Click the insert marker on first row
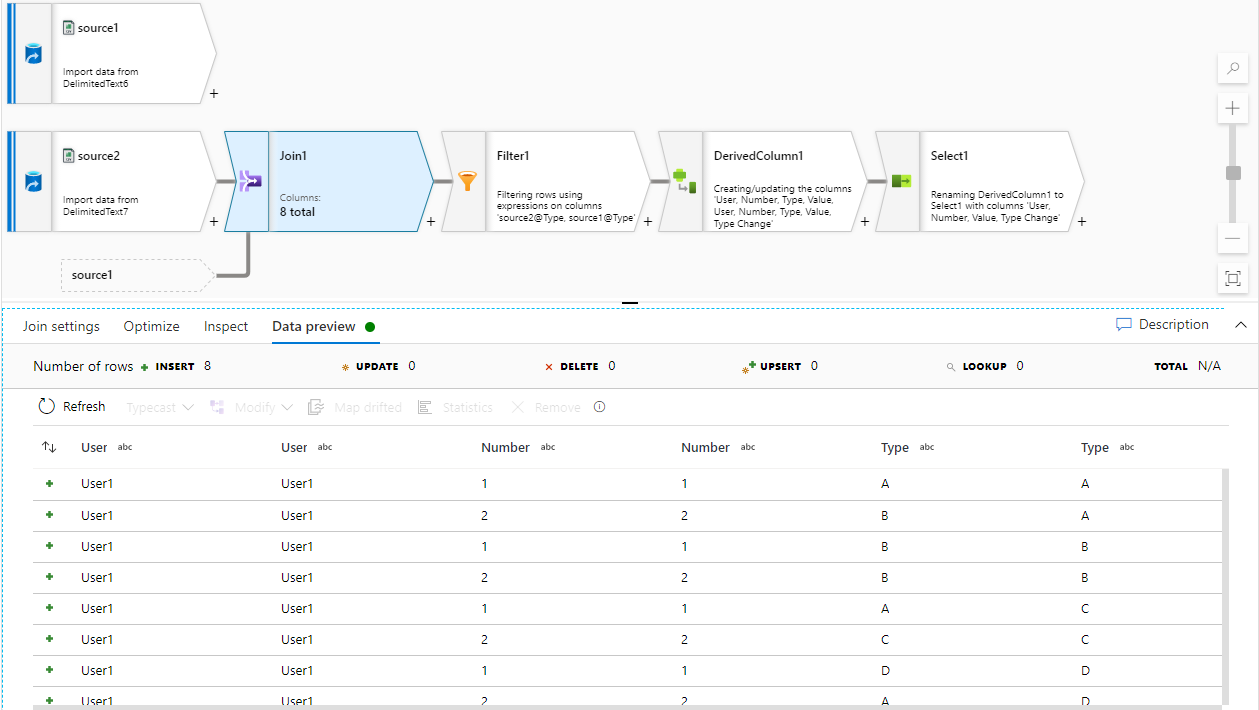The image size is (1259, 710). pyautogui.click(x=49, y=484)
